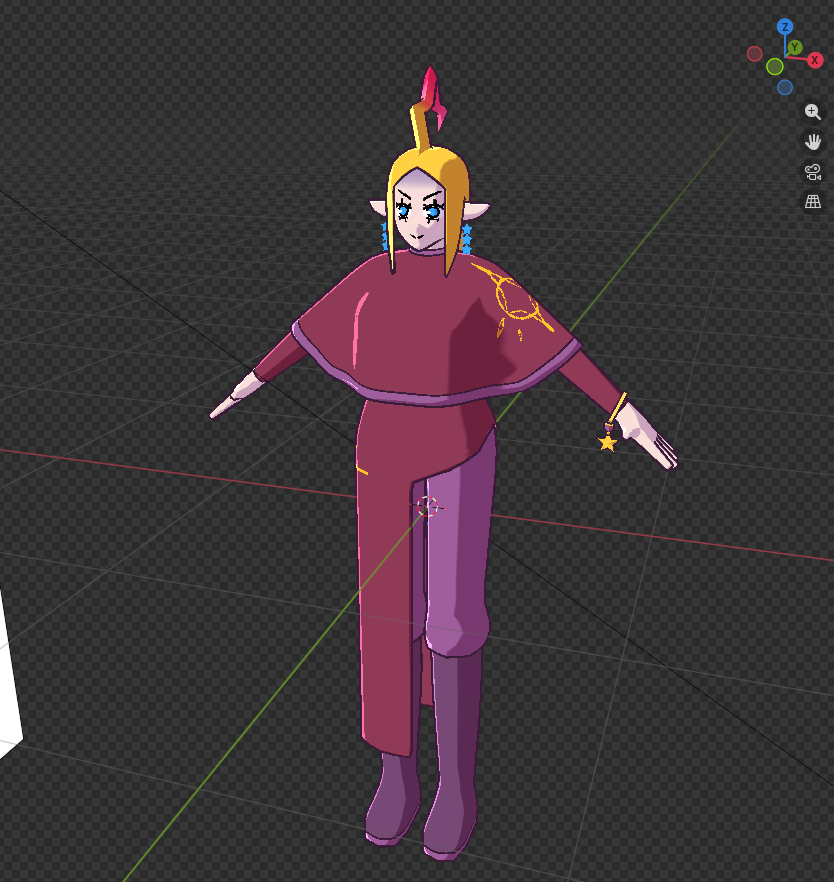Select the character's gold star bracelet charm

tap(608, 443)
